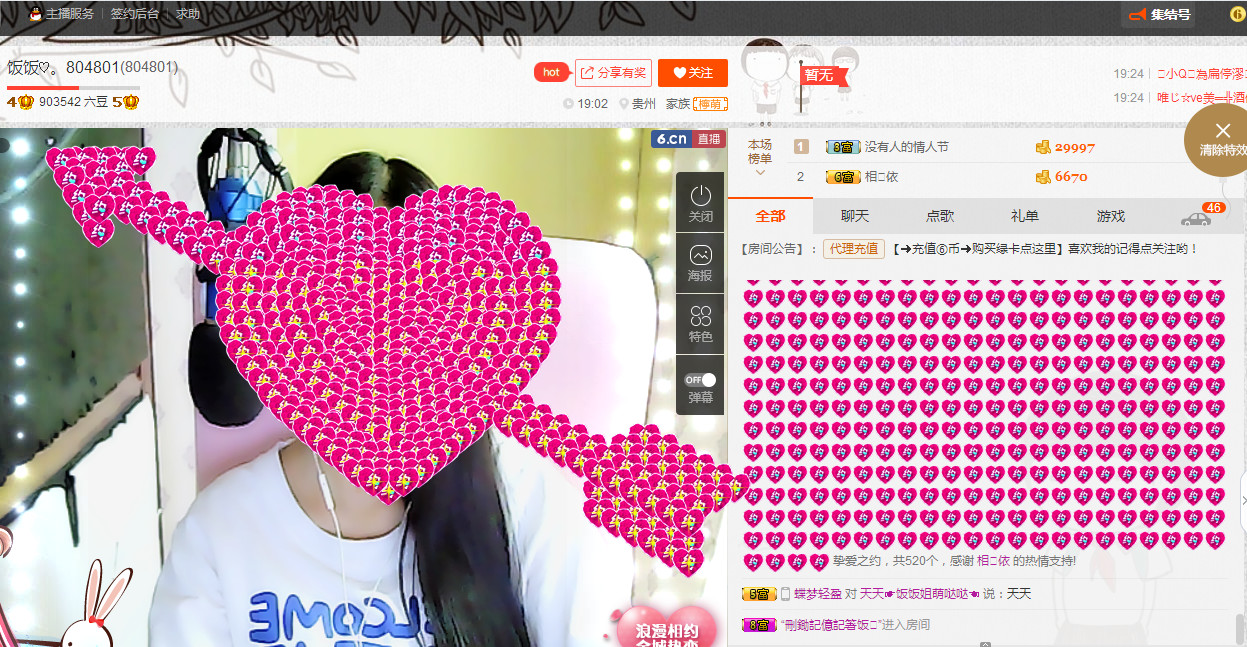Click the hot badge next to 分享有奖
Viewport: 1247px width, 647px height.
[551, 72]
